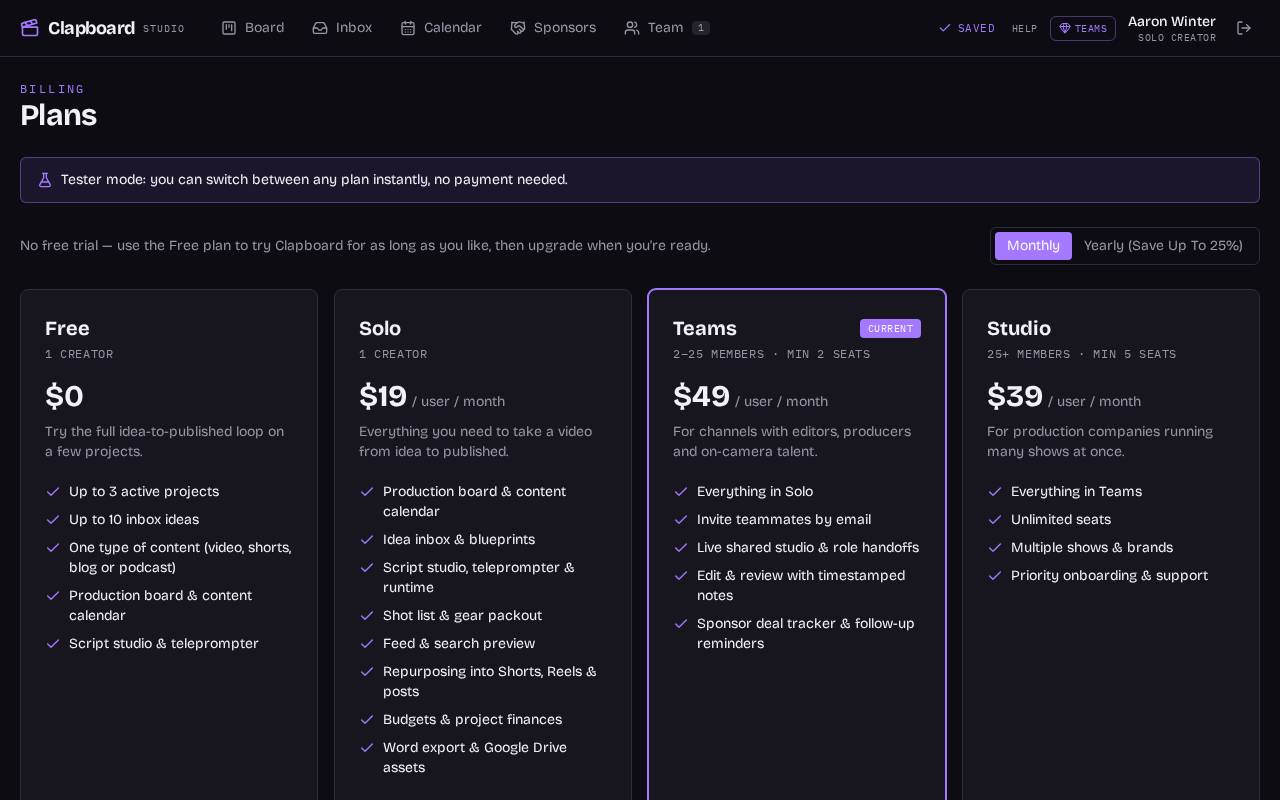Click the Saved status indicator
1280x800 pixels.
pos(967,29)
